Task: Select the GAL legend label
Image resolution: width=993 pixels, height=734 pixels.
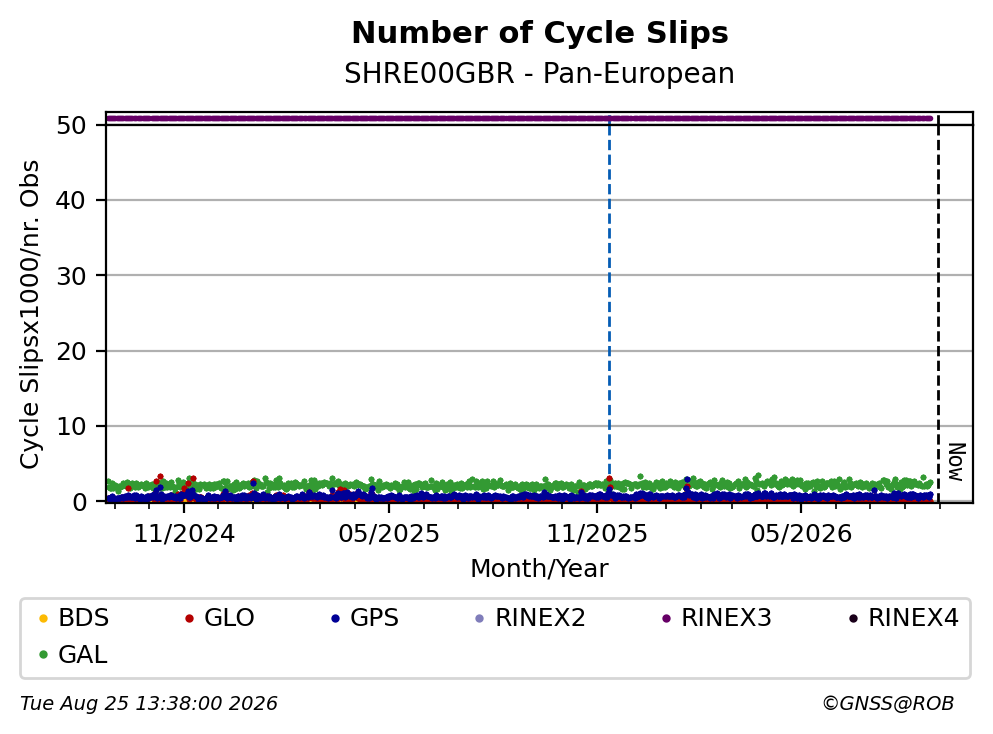Action: click(x=82, y=655)
